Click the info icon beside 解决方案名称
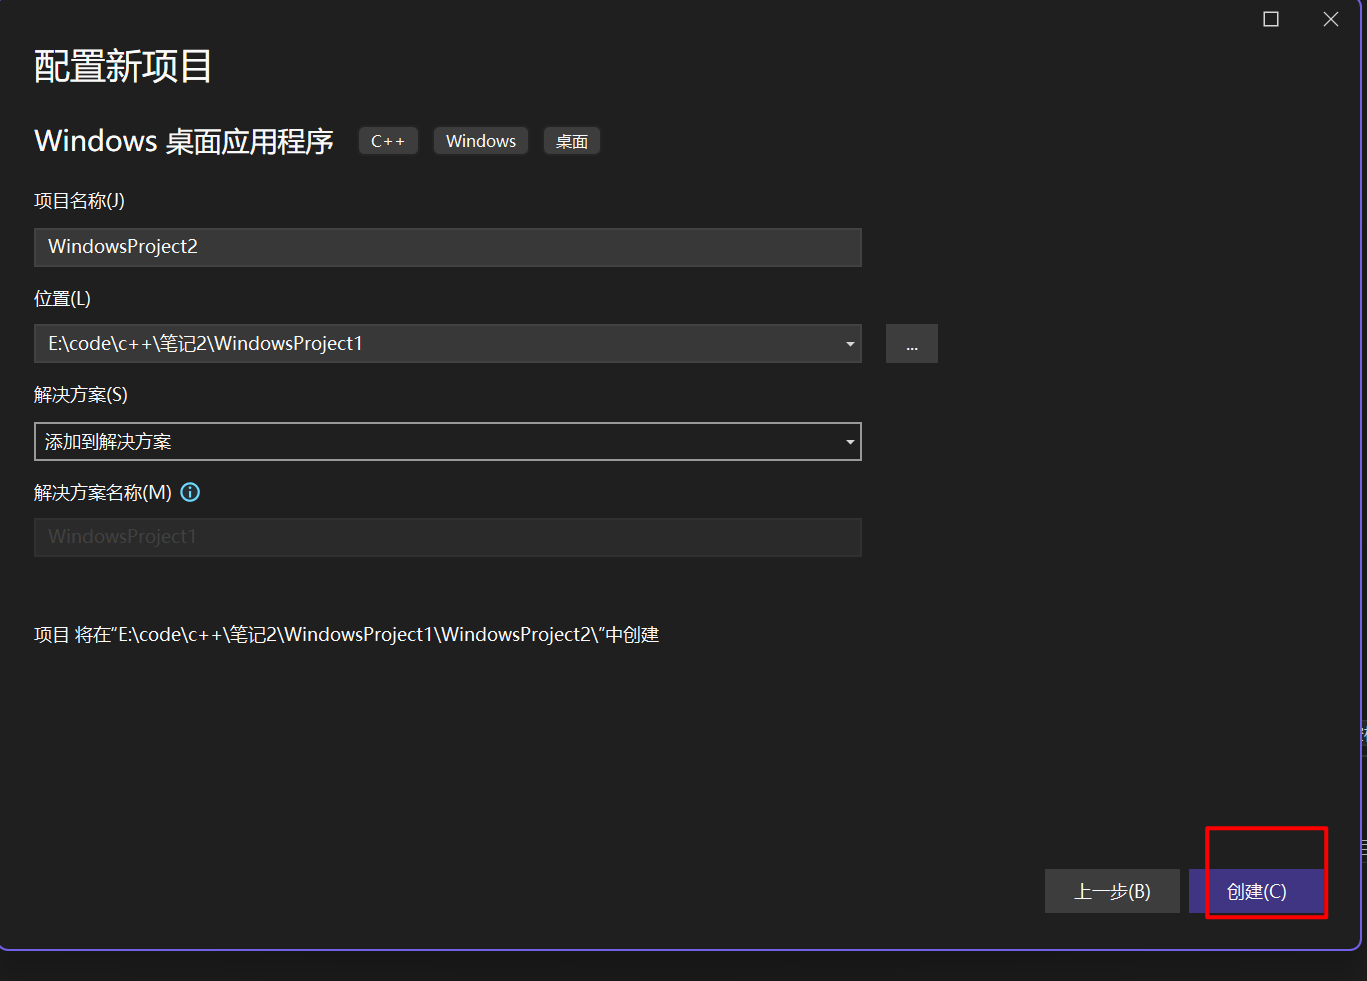1367x981 pixels. pyautogui.click(x=190, y=492)
